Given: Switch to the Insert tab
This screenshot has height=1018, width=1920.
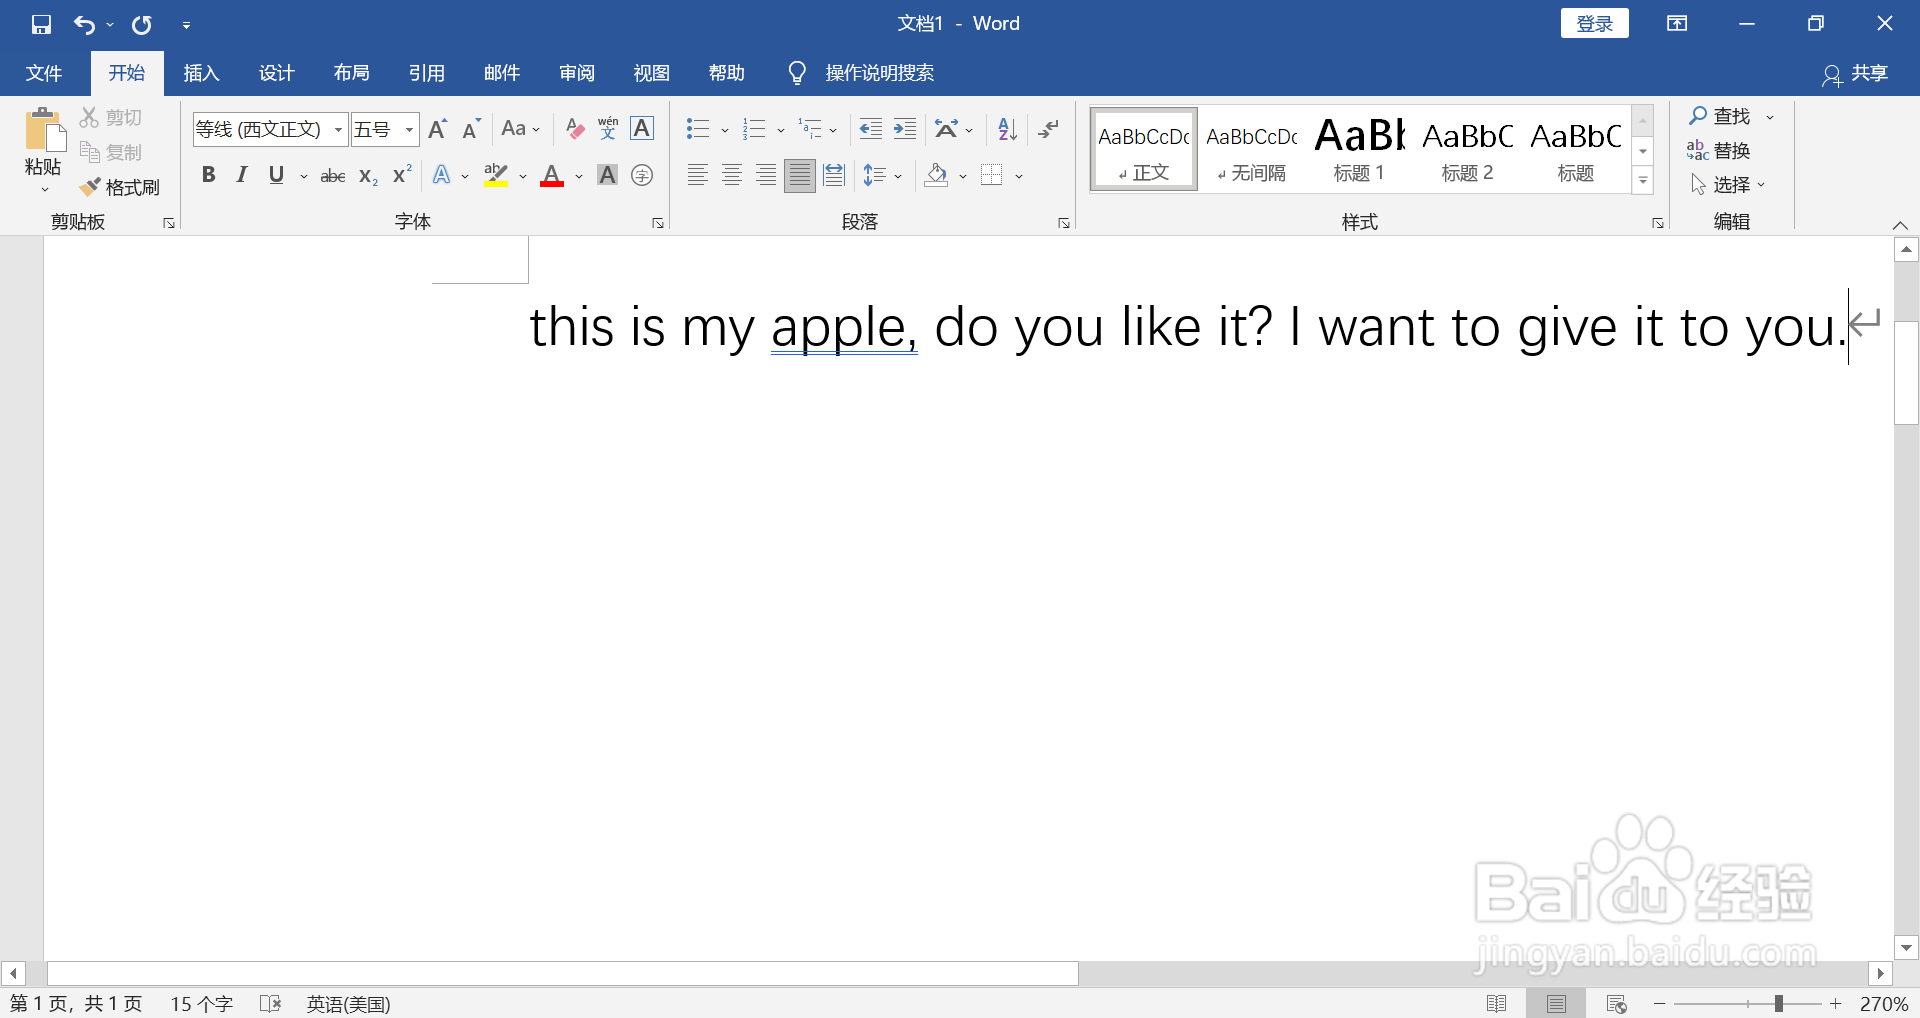Looking at the screenshot, I should click(201, 73).
